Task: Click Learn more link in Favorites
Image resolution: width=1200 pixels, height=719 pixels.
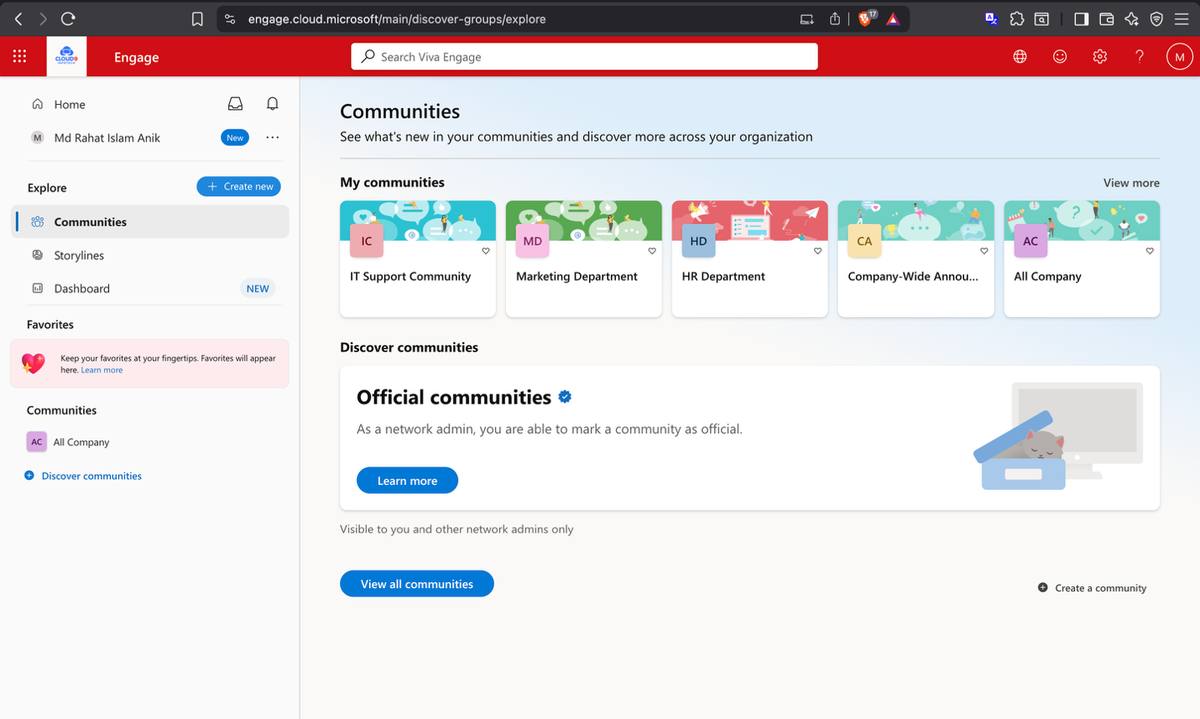Action: (102, 370)
